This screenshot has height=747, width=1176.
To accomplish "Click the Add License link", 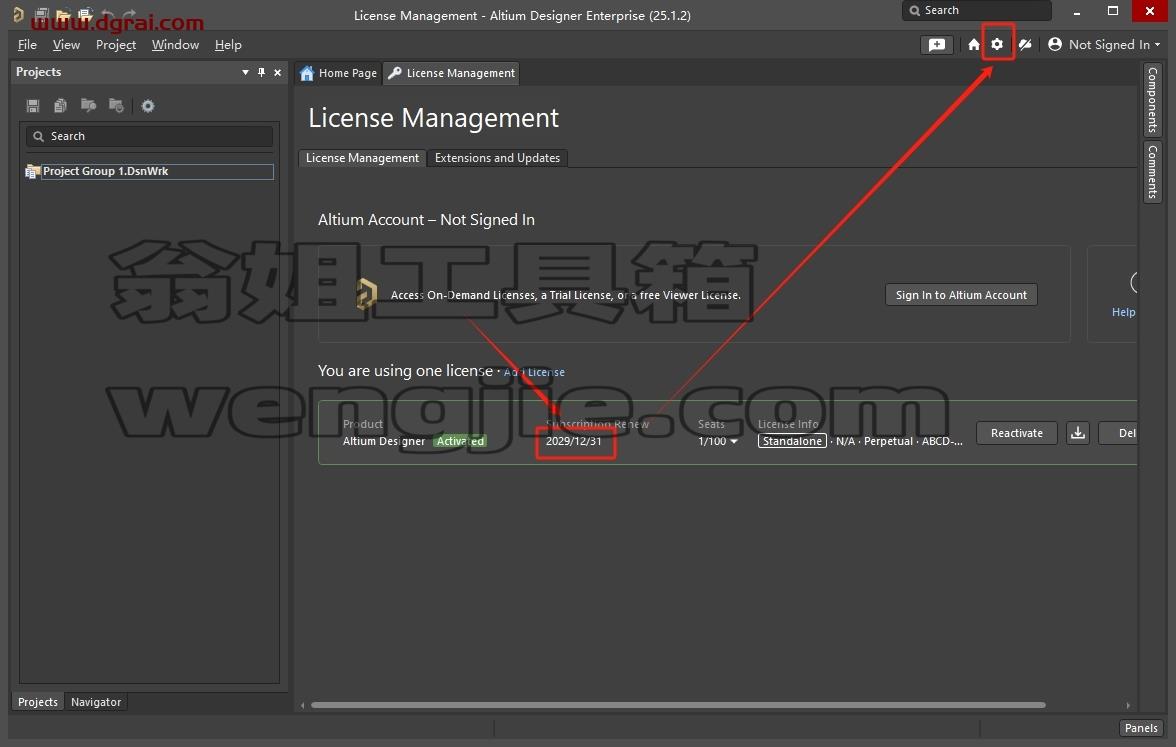I will coord(534,372).
